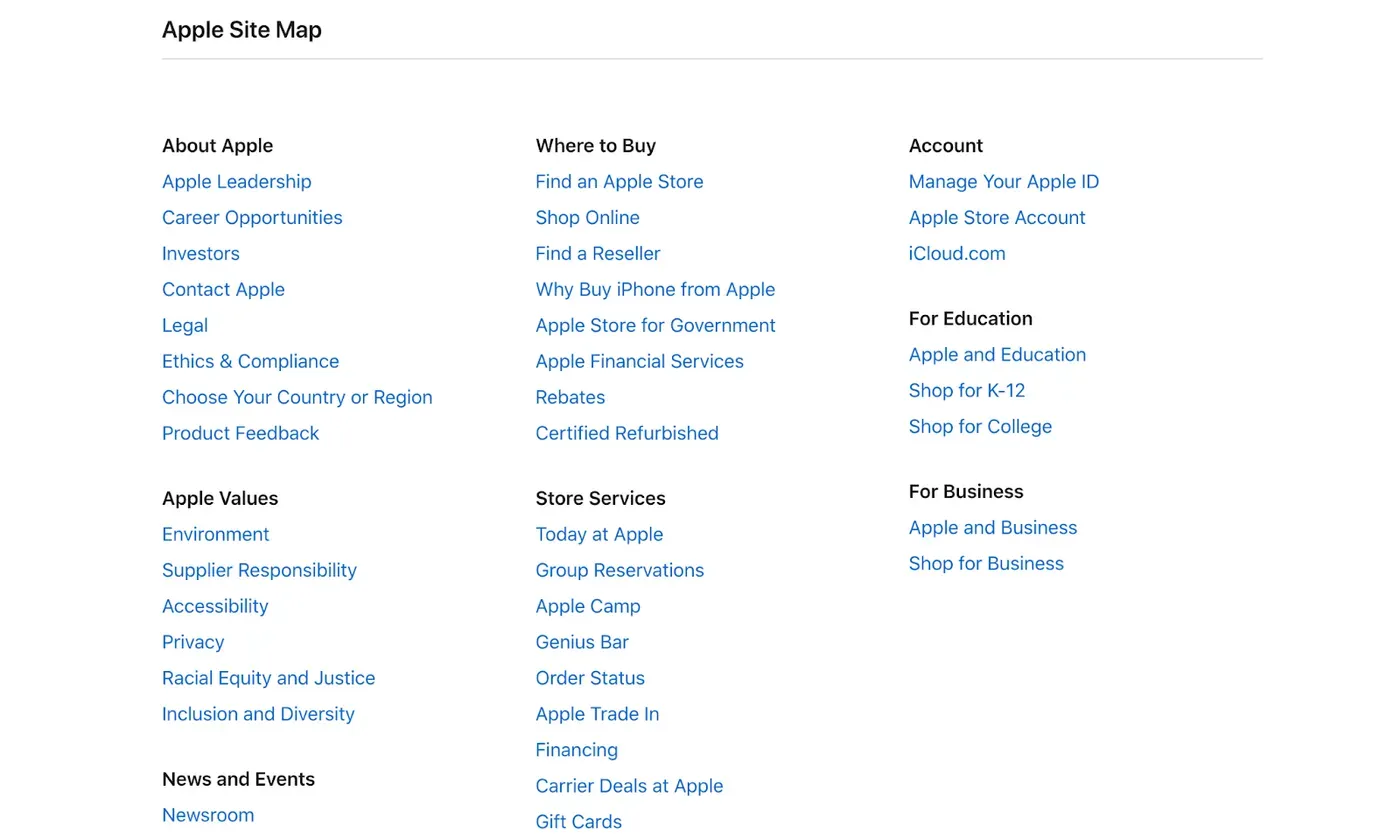Screen dimensions: 1400x839
Task: Open Apple and Education link
Action: pyautogui.click(x=997, y=354)
